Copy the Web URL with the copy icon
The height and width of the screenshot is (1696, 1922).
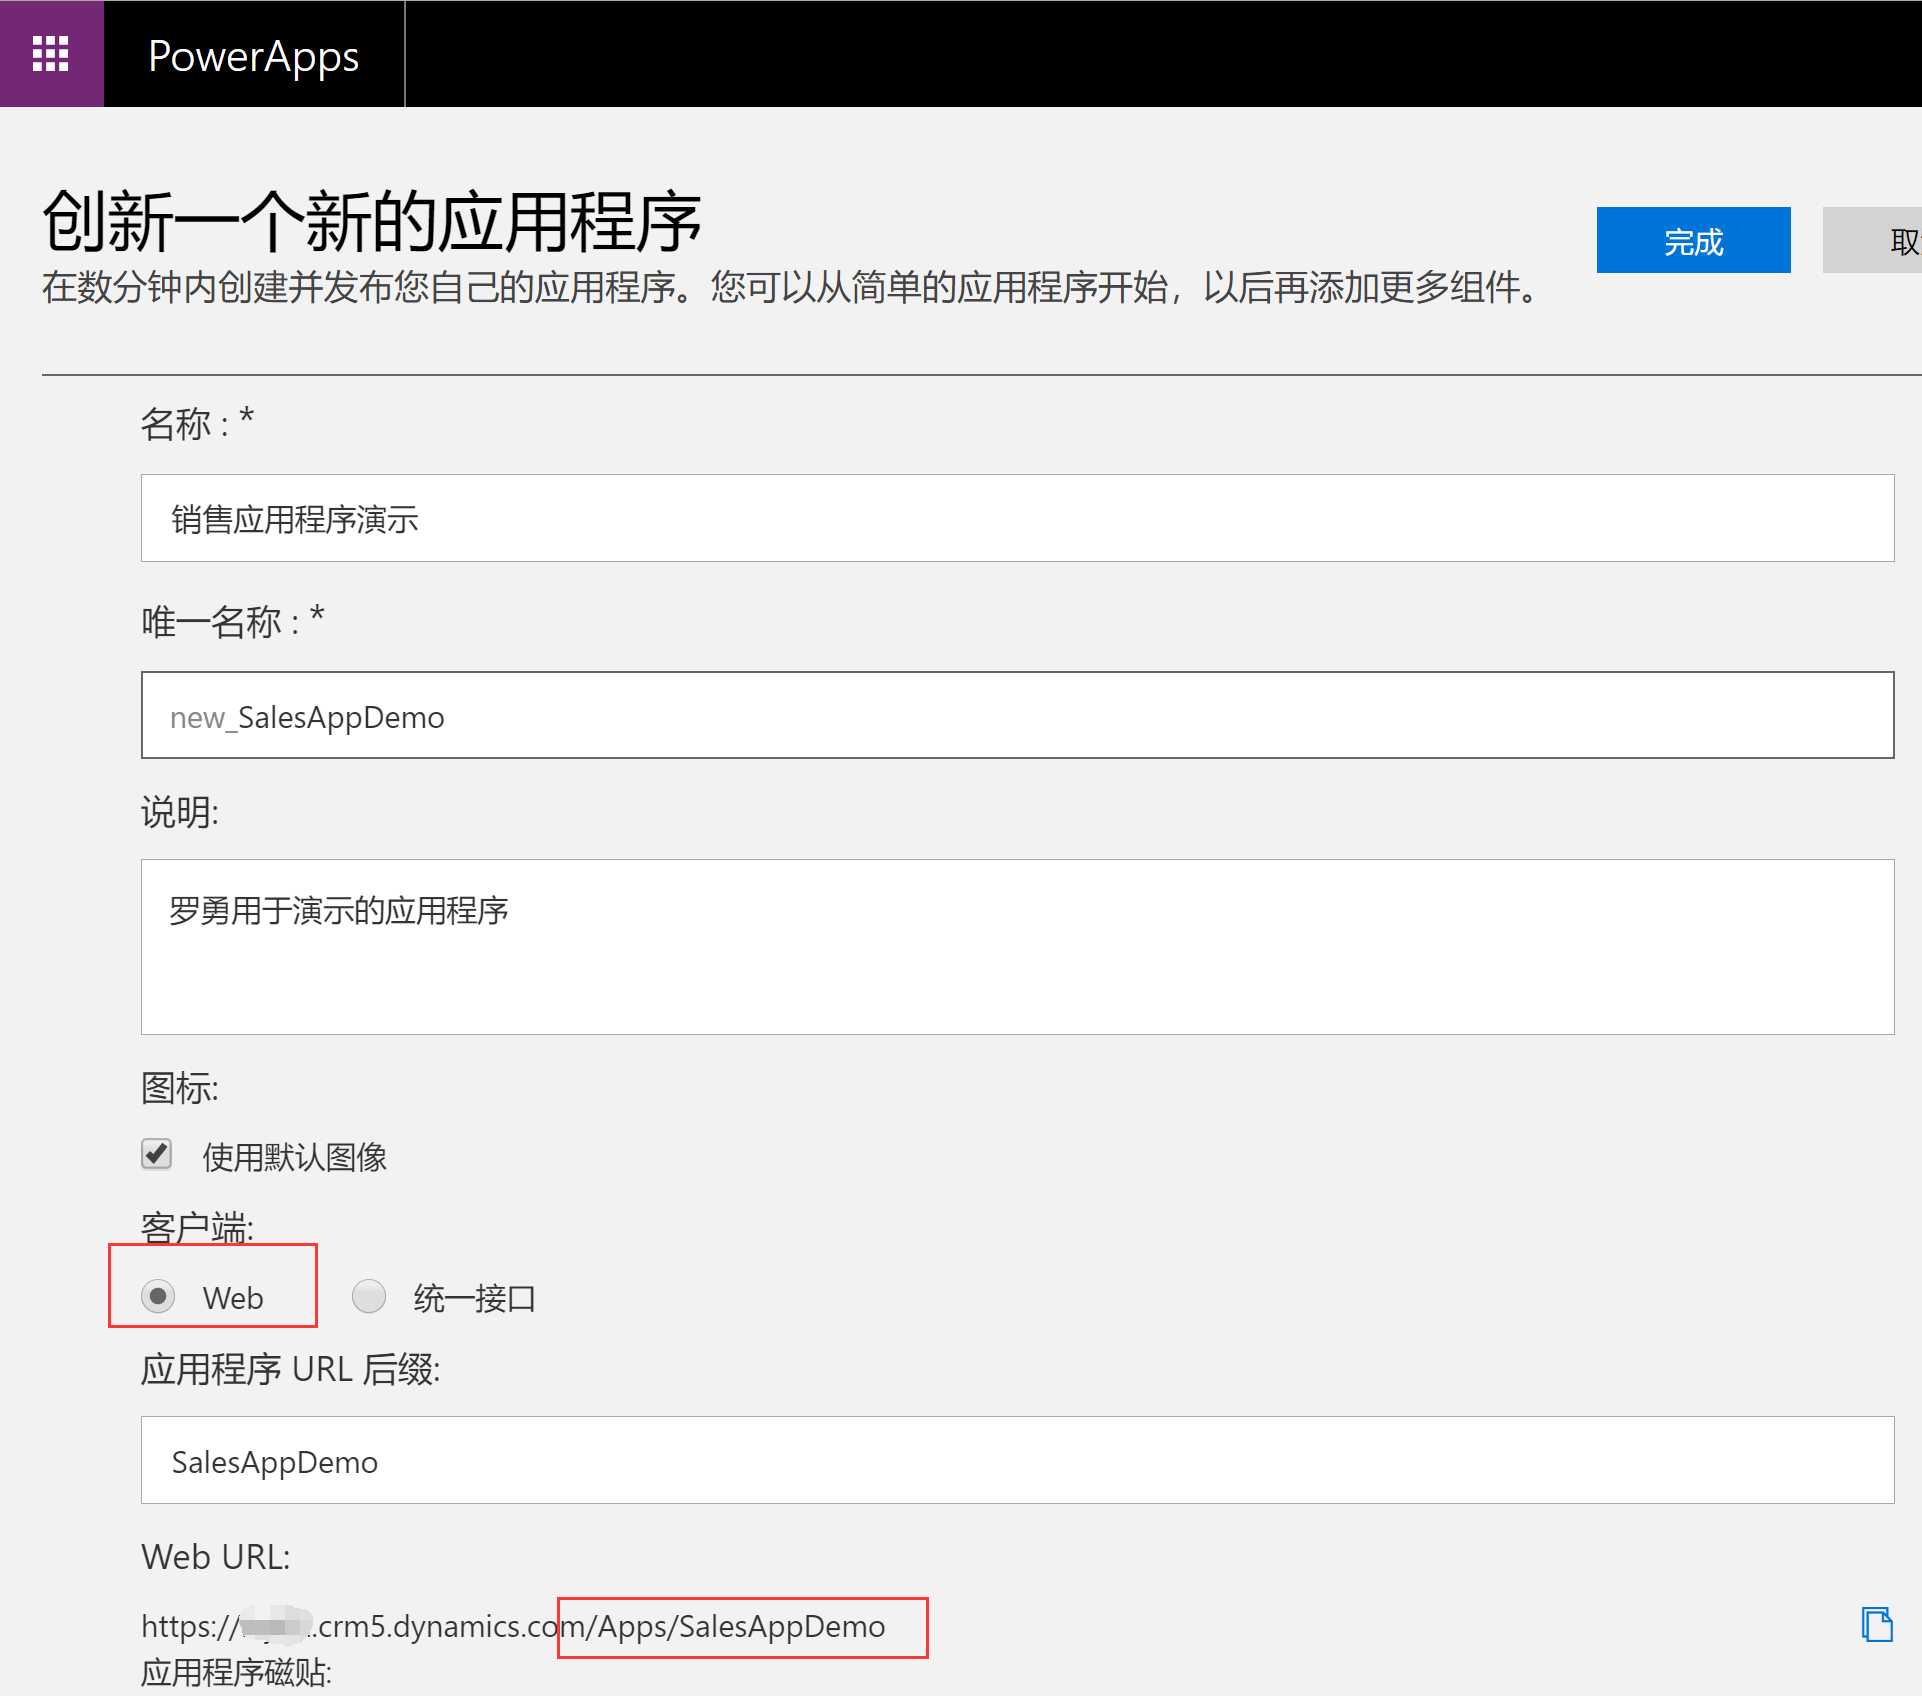click(1876, 1625)
